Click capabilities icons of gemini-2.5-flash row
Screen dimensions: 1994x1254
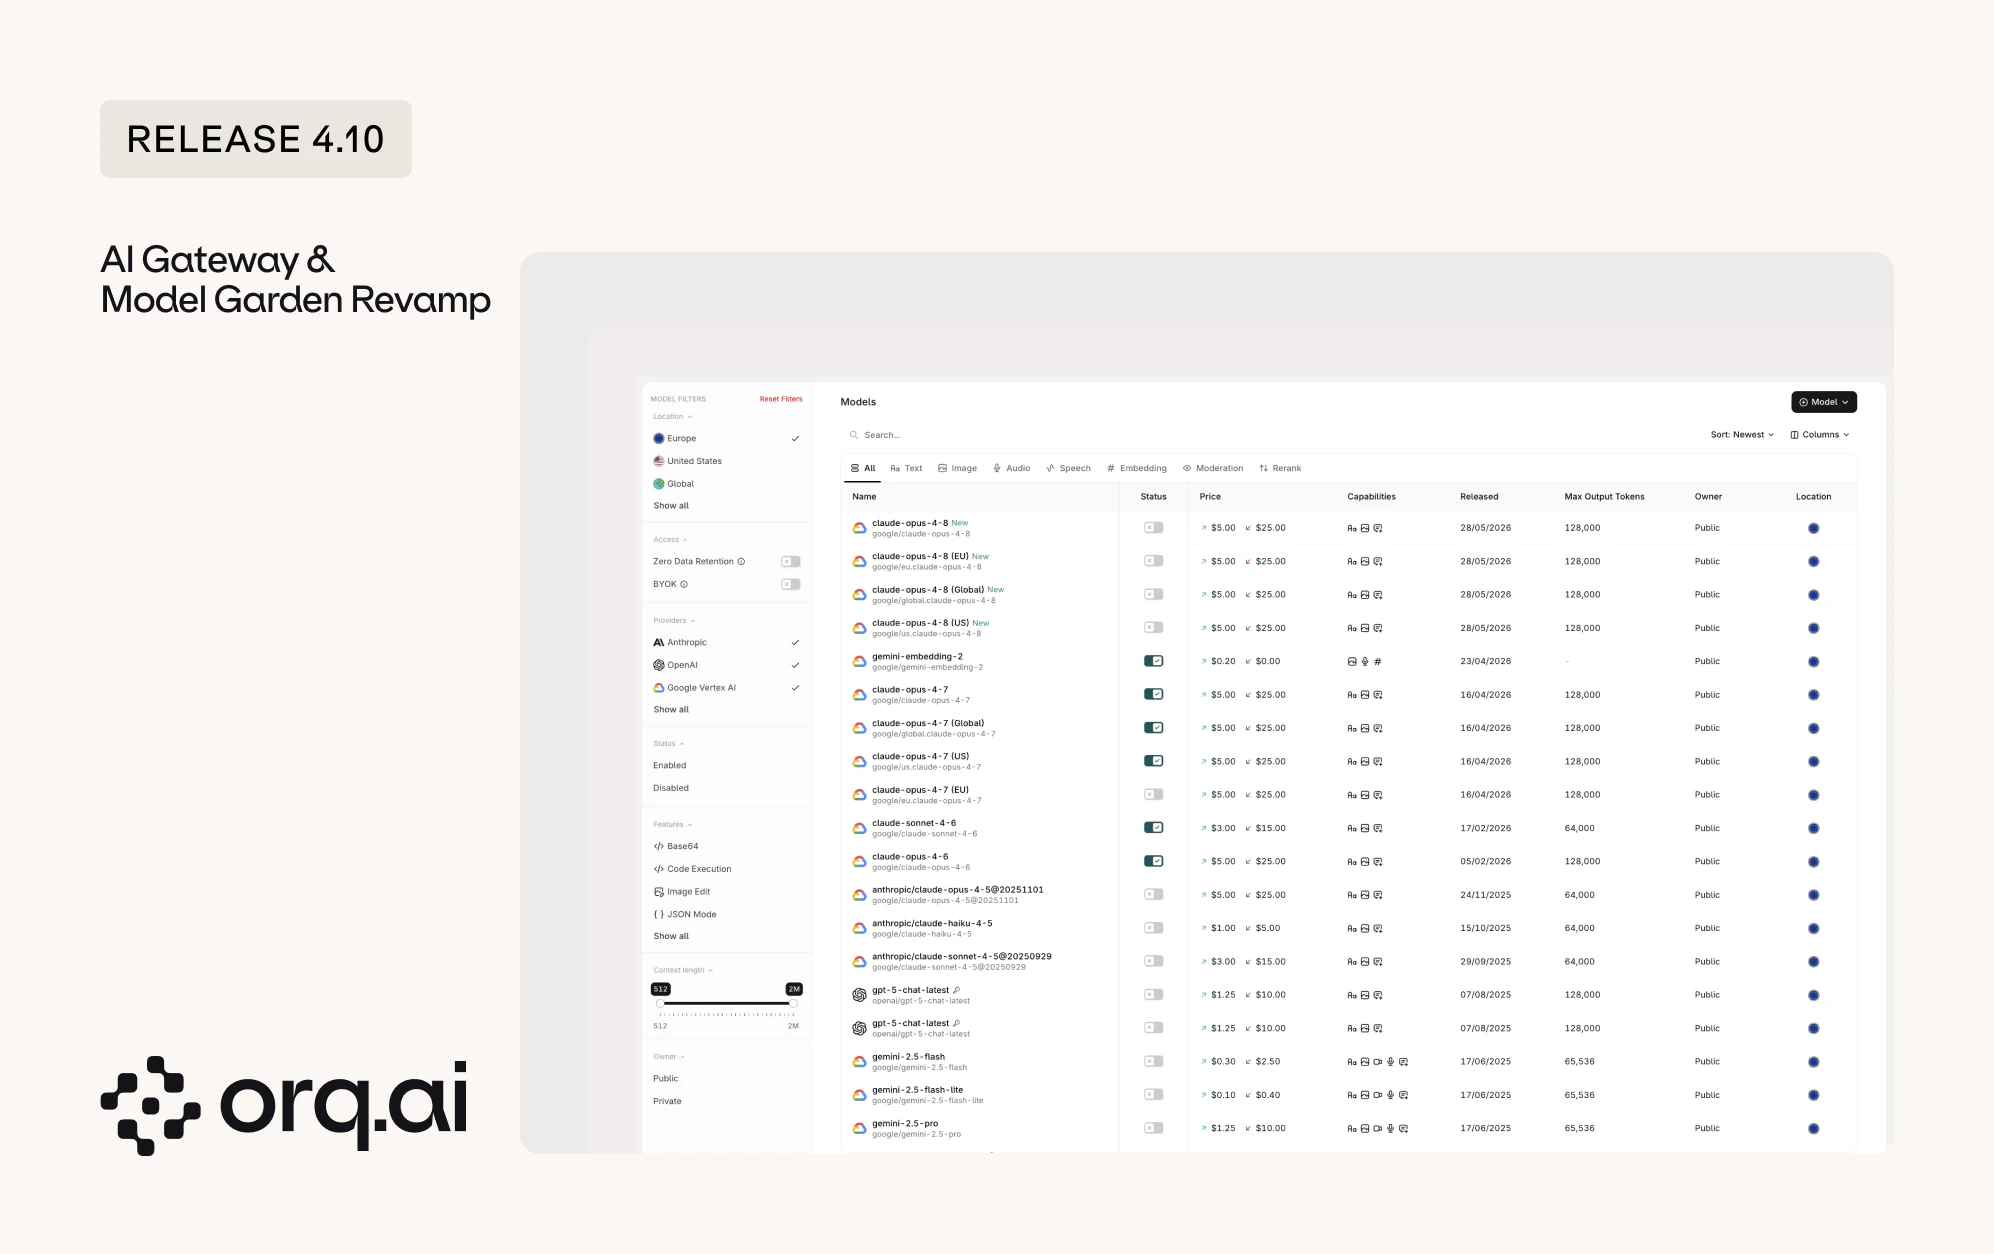(1378, 1062)
